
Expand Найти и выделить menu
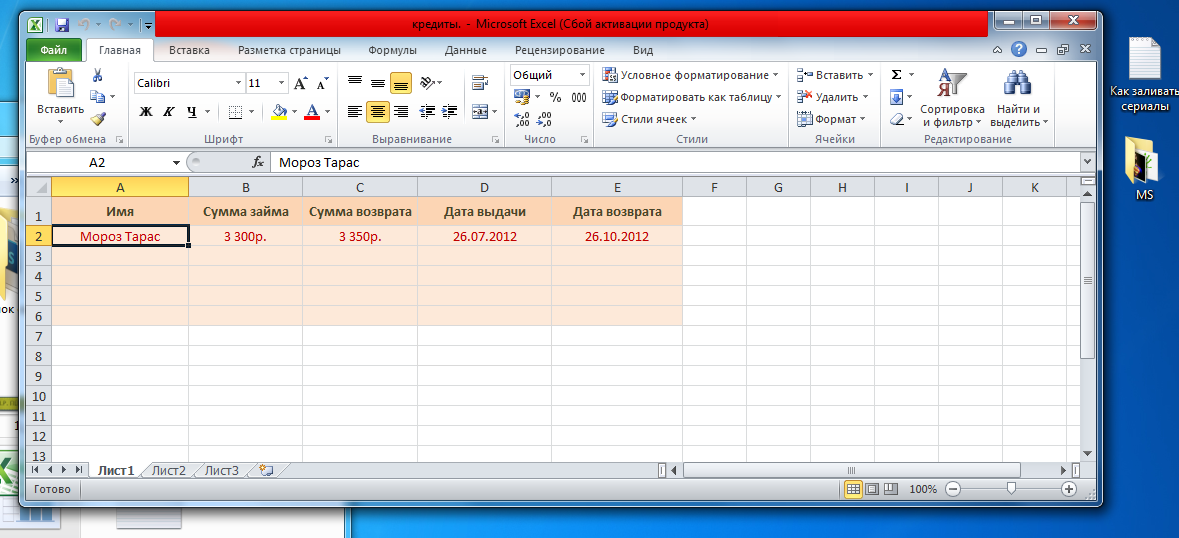[x=1019, y=96]
